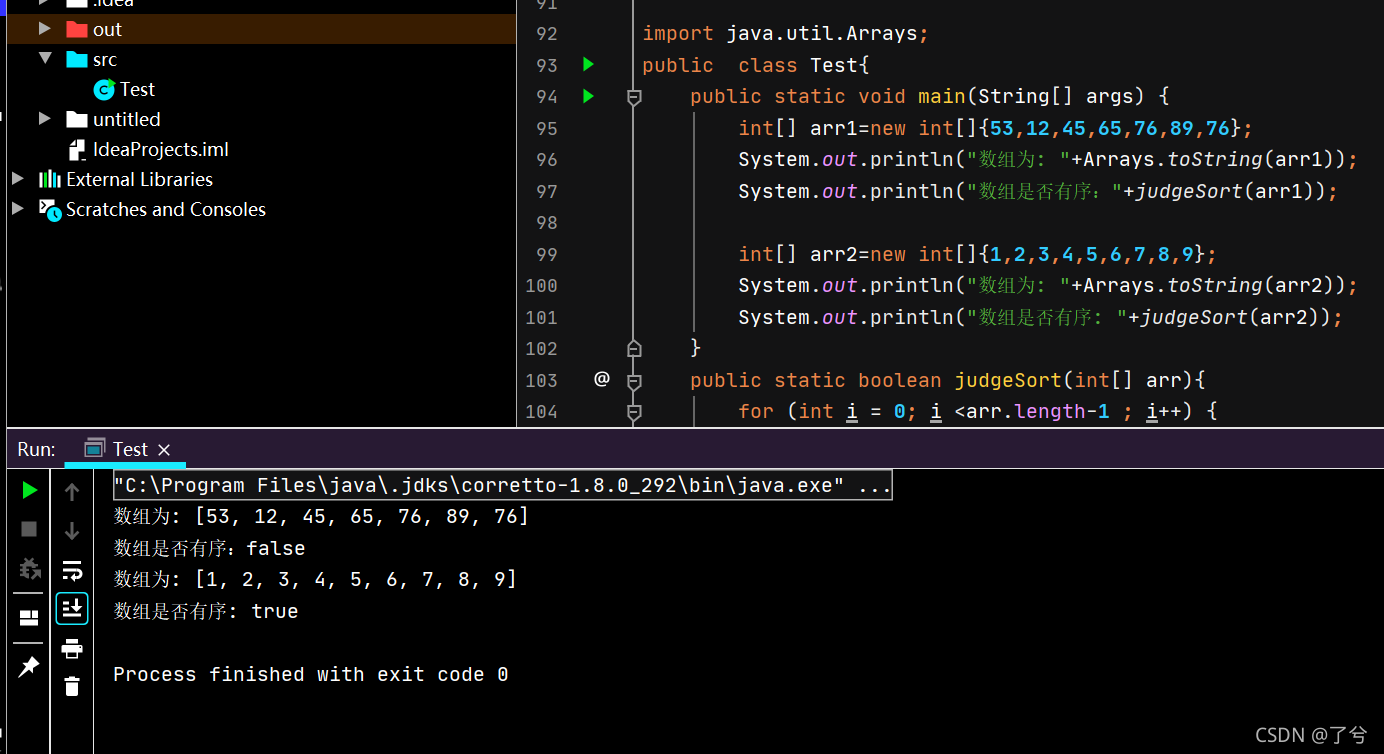Collapse main method fold marker at line 94

633,97
